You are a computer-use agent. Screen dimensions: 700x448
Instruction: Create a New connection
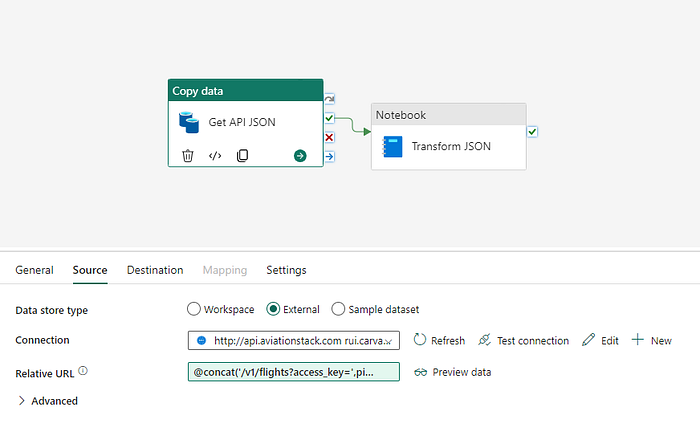coord(652,340)
